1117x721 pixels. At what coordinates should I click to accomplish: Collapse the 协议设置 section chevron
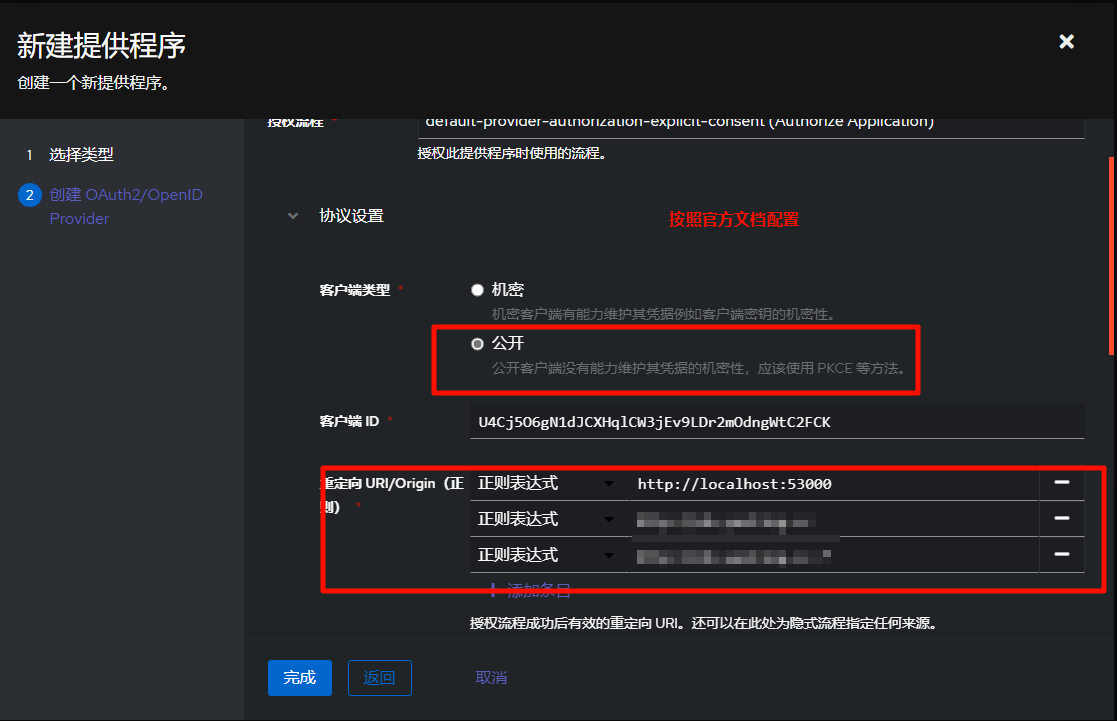[293, 216]
